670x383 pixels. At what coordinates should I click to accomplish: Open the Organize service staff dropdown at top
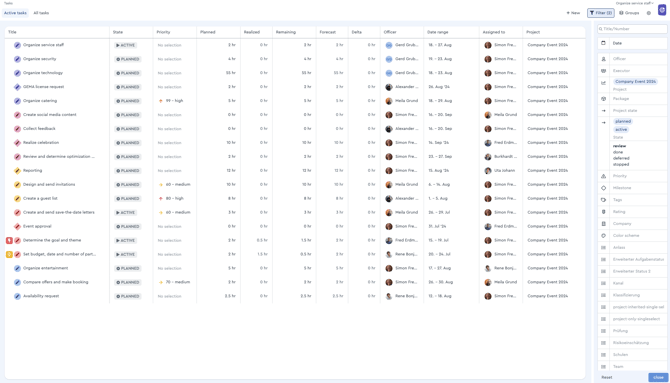tap(635, 3)
